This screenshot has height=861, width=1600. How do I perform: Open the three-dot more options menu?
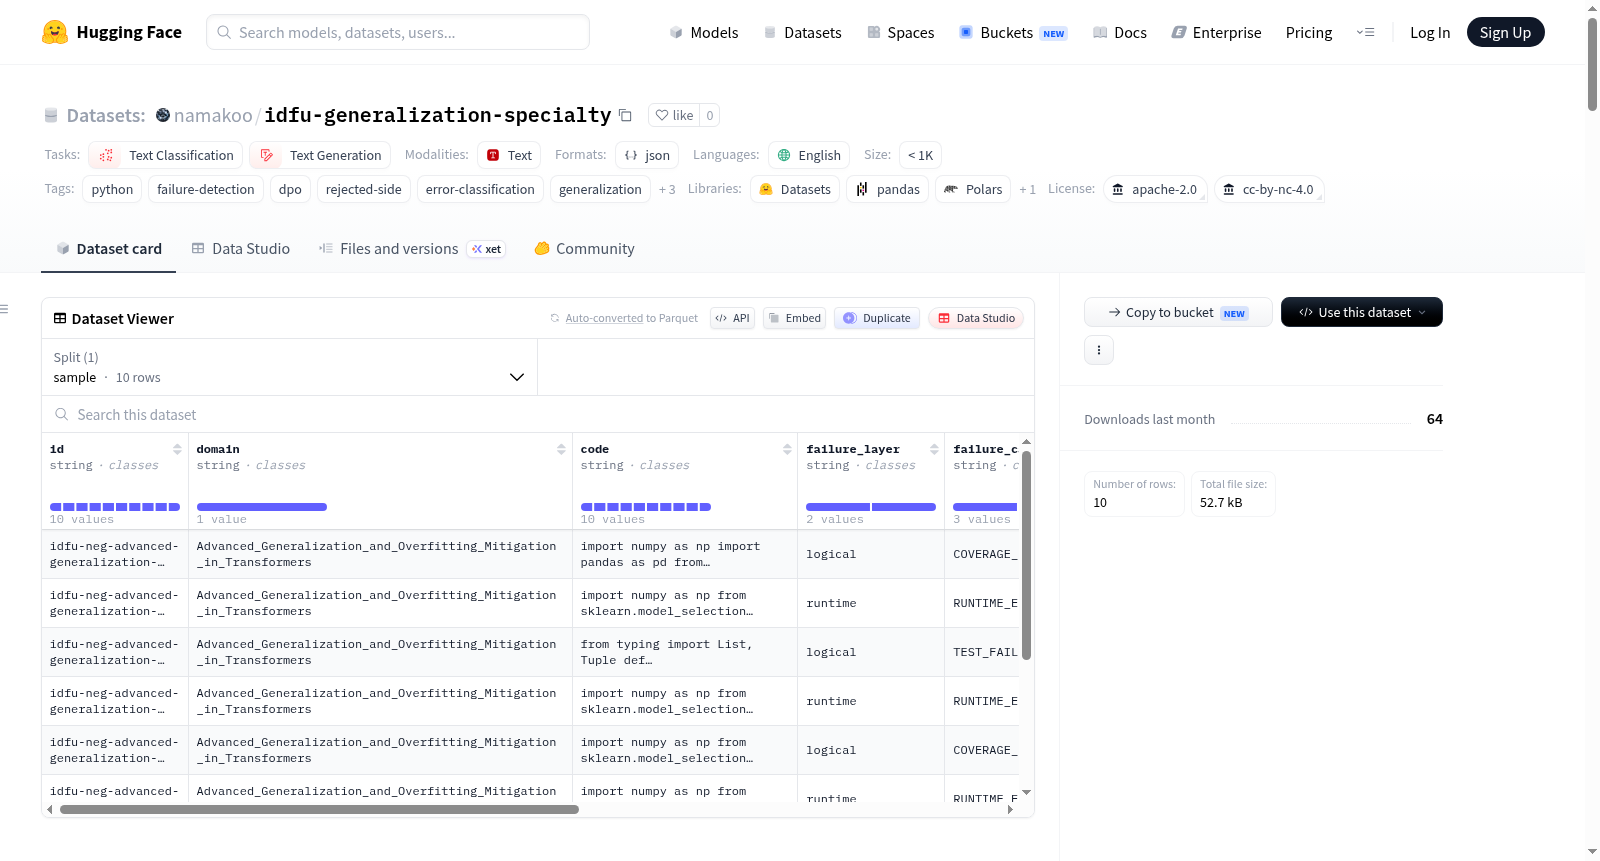click(1099, 350)
